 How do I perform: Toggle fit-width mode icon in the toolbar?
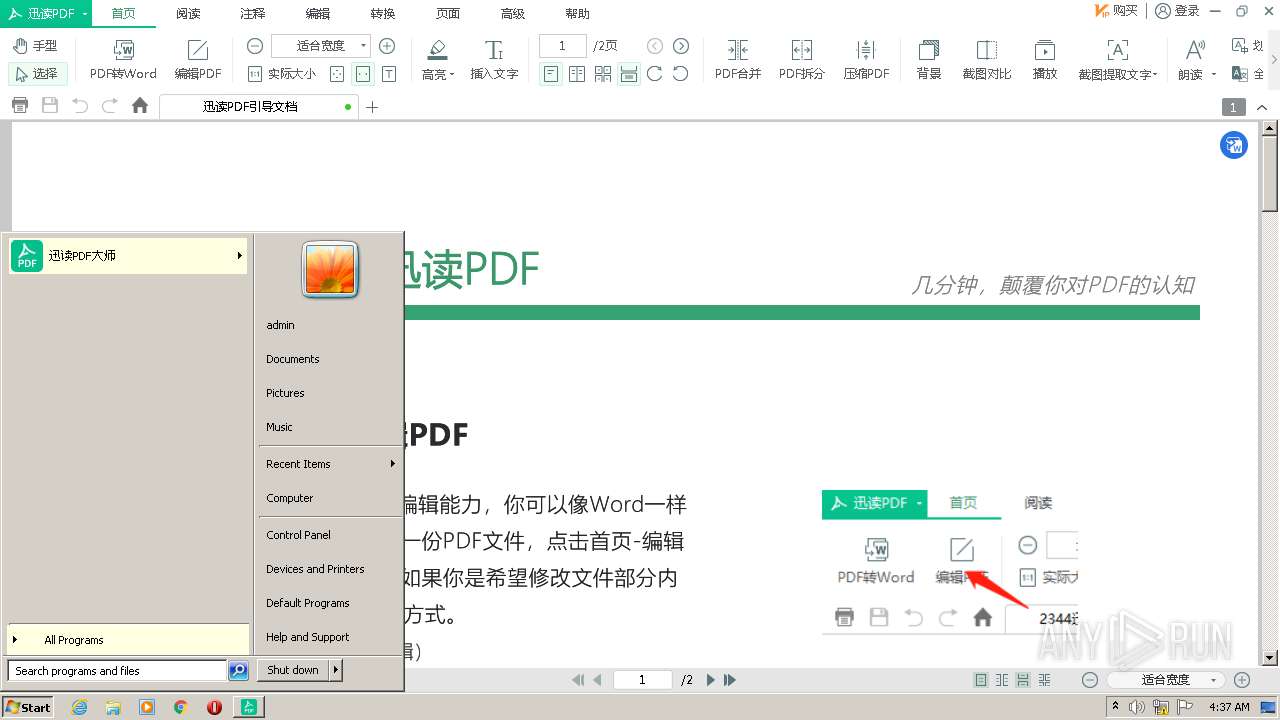363,74
